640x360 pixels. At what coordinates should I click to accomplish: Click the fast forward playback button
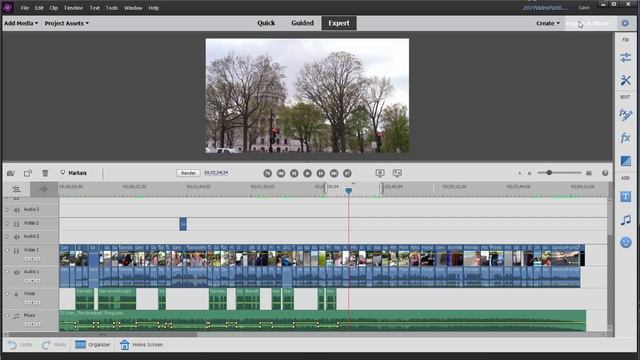[334, 173]
